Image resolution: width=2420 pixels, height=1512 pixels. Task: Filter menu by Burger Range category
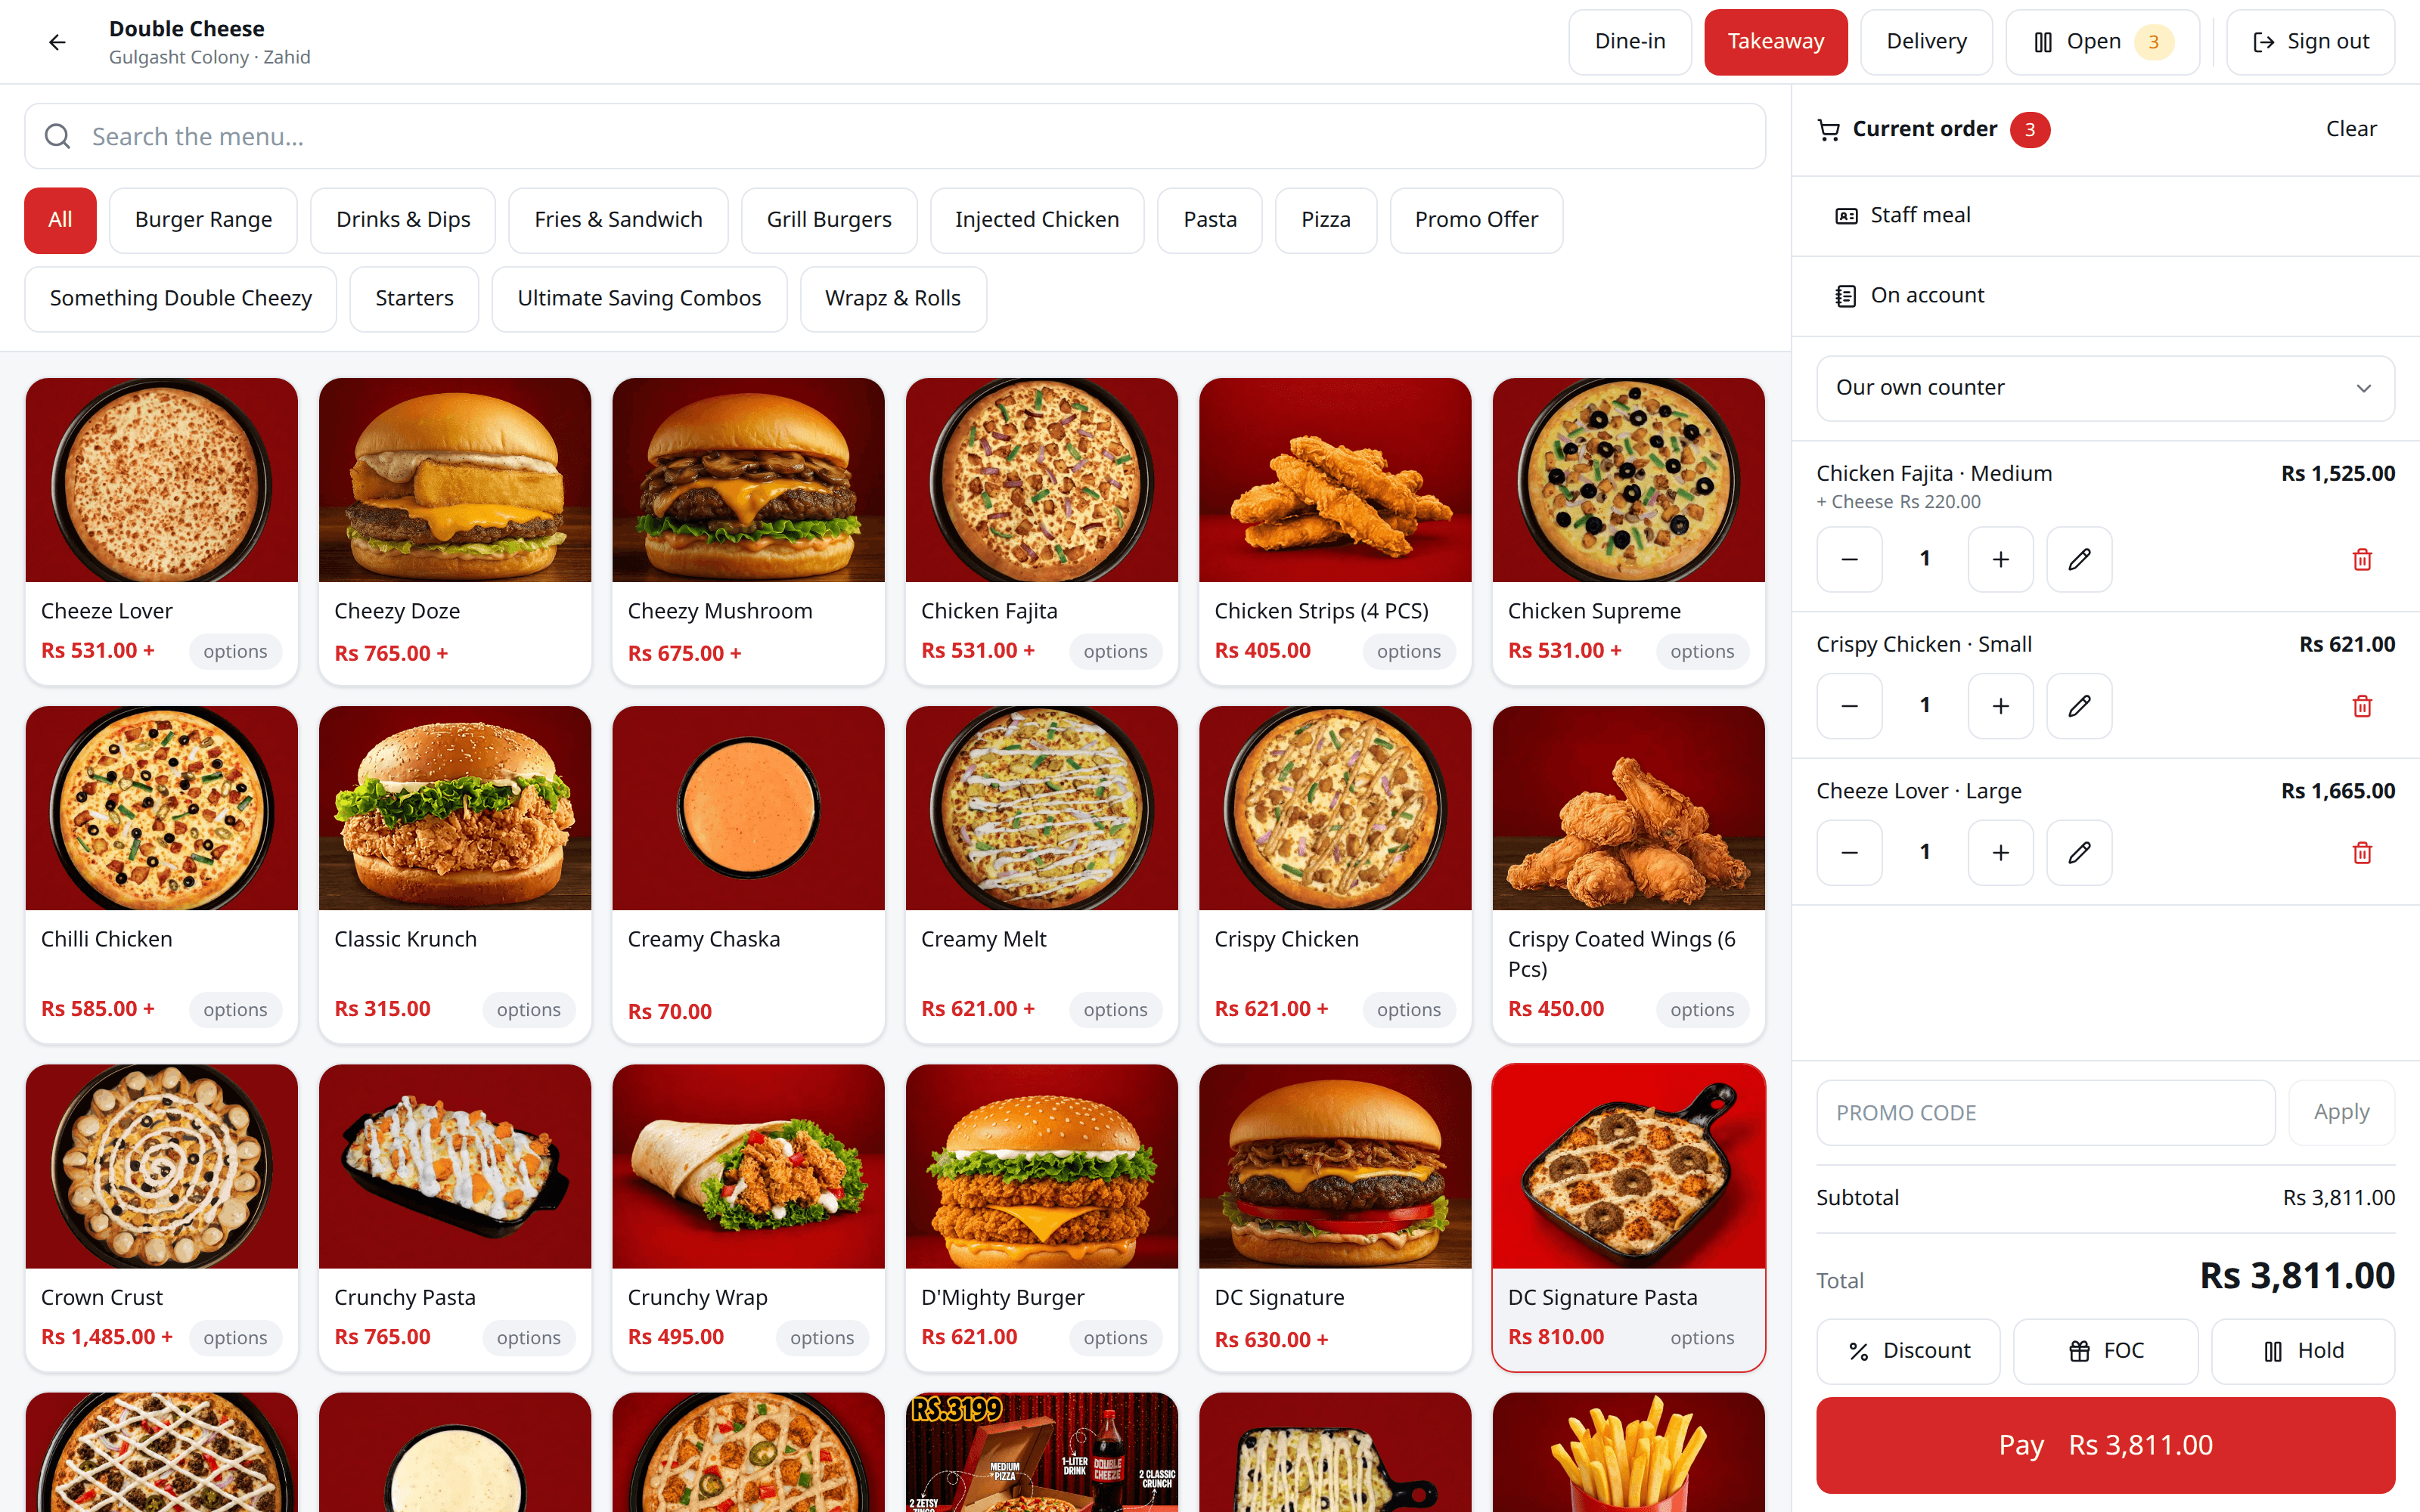click(x=203, y=220)
